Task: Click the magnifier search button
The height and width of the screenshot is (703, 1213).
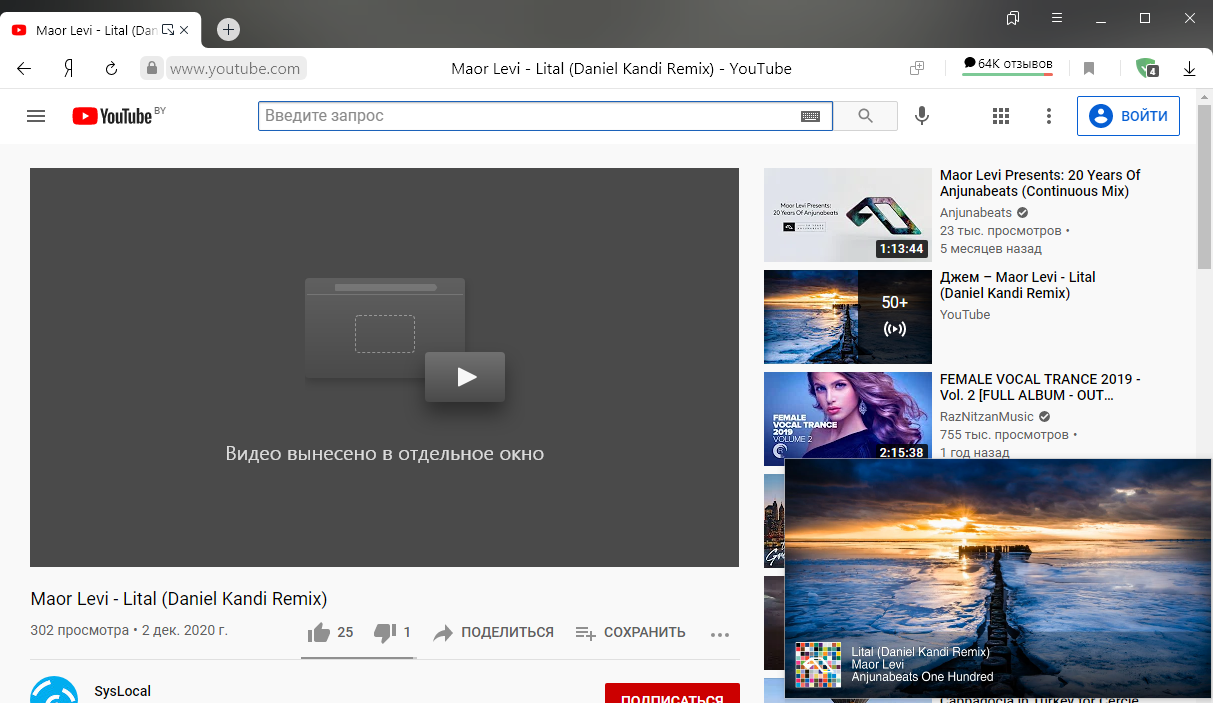Action: pos(865,116)
